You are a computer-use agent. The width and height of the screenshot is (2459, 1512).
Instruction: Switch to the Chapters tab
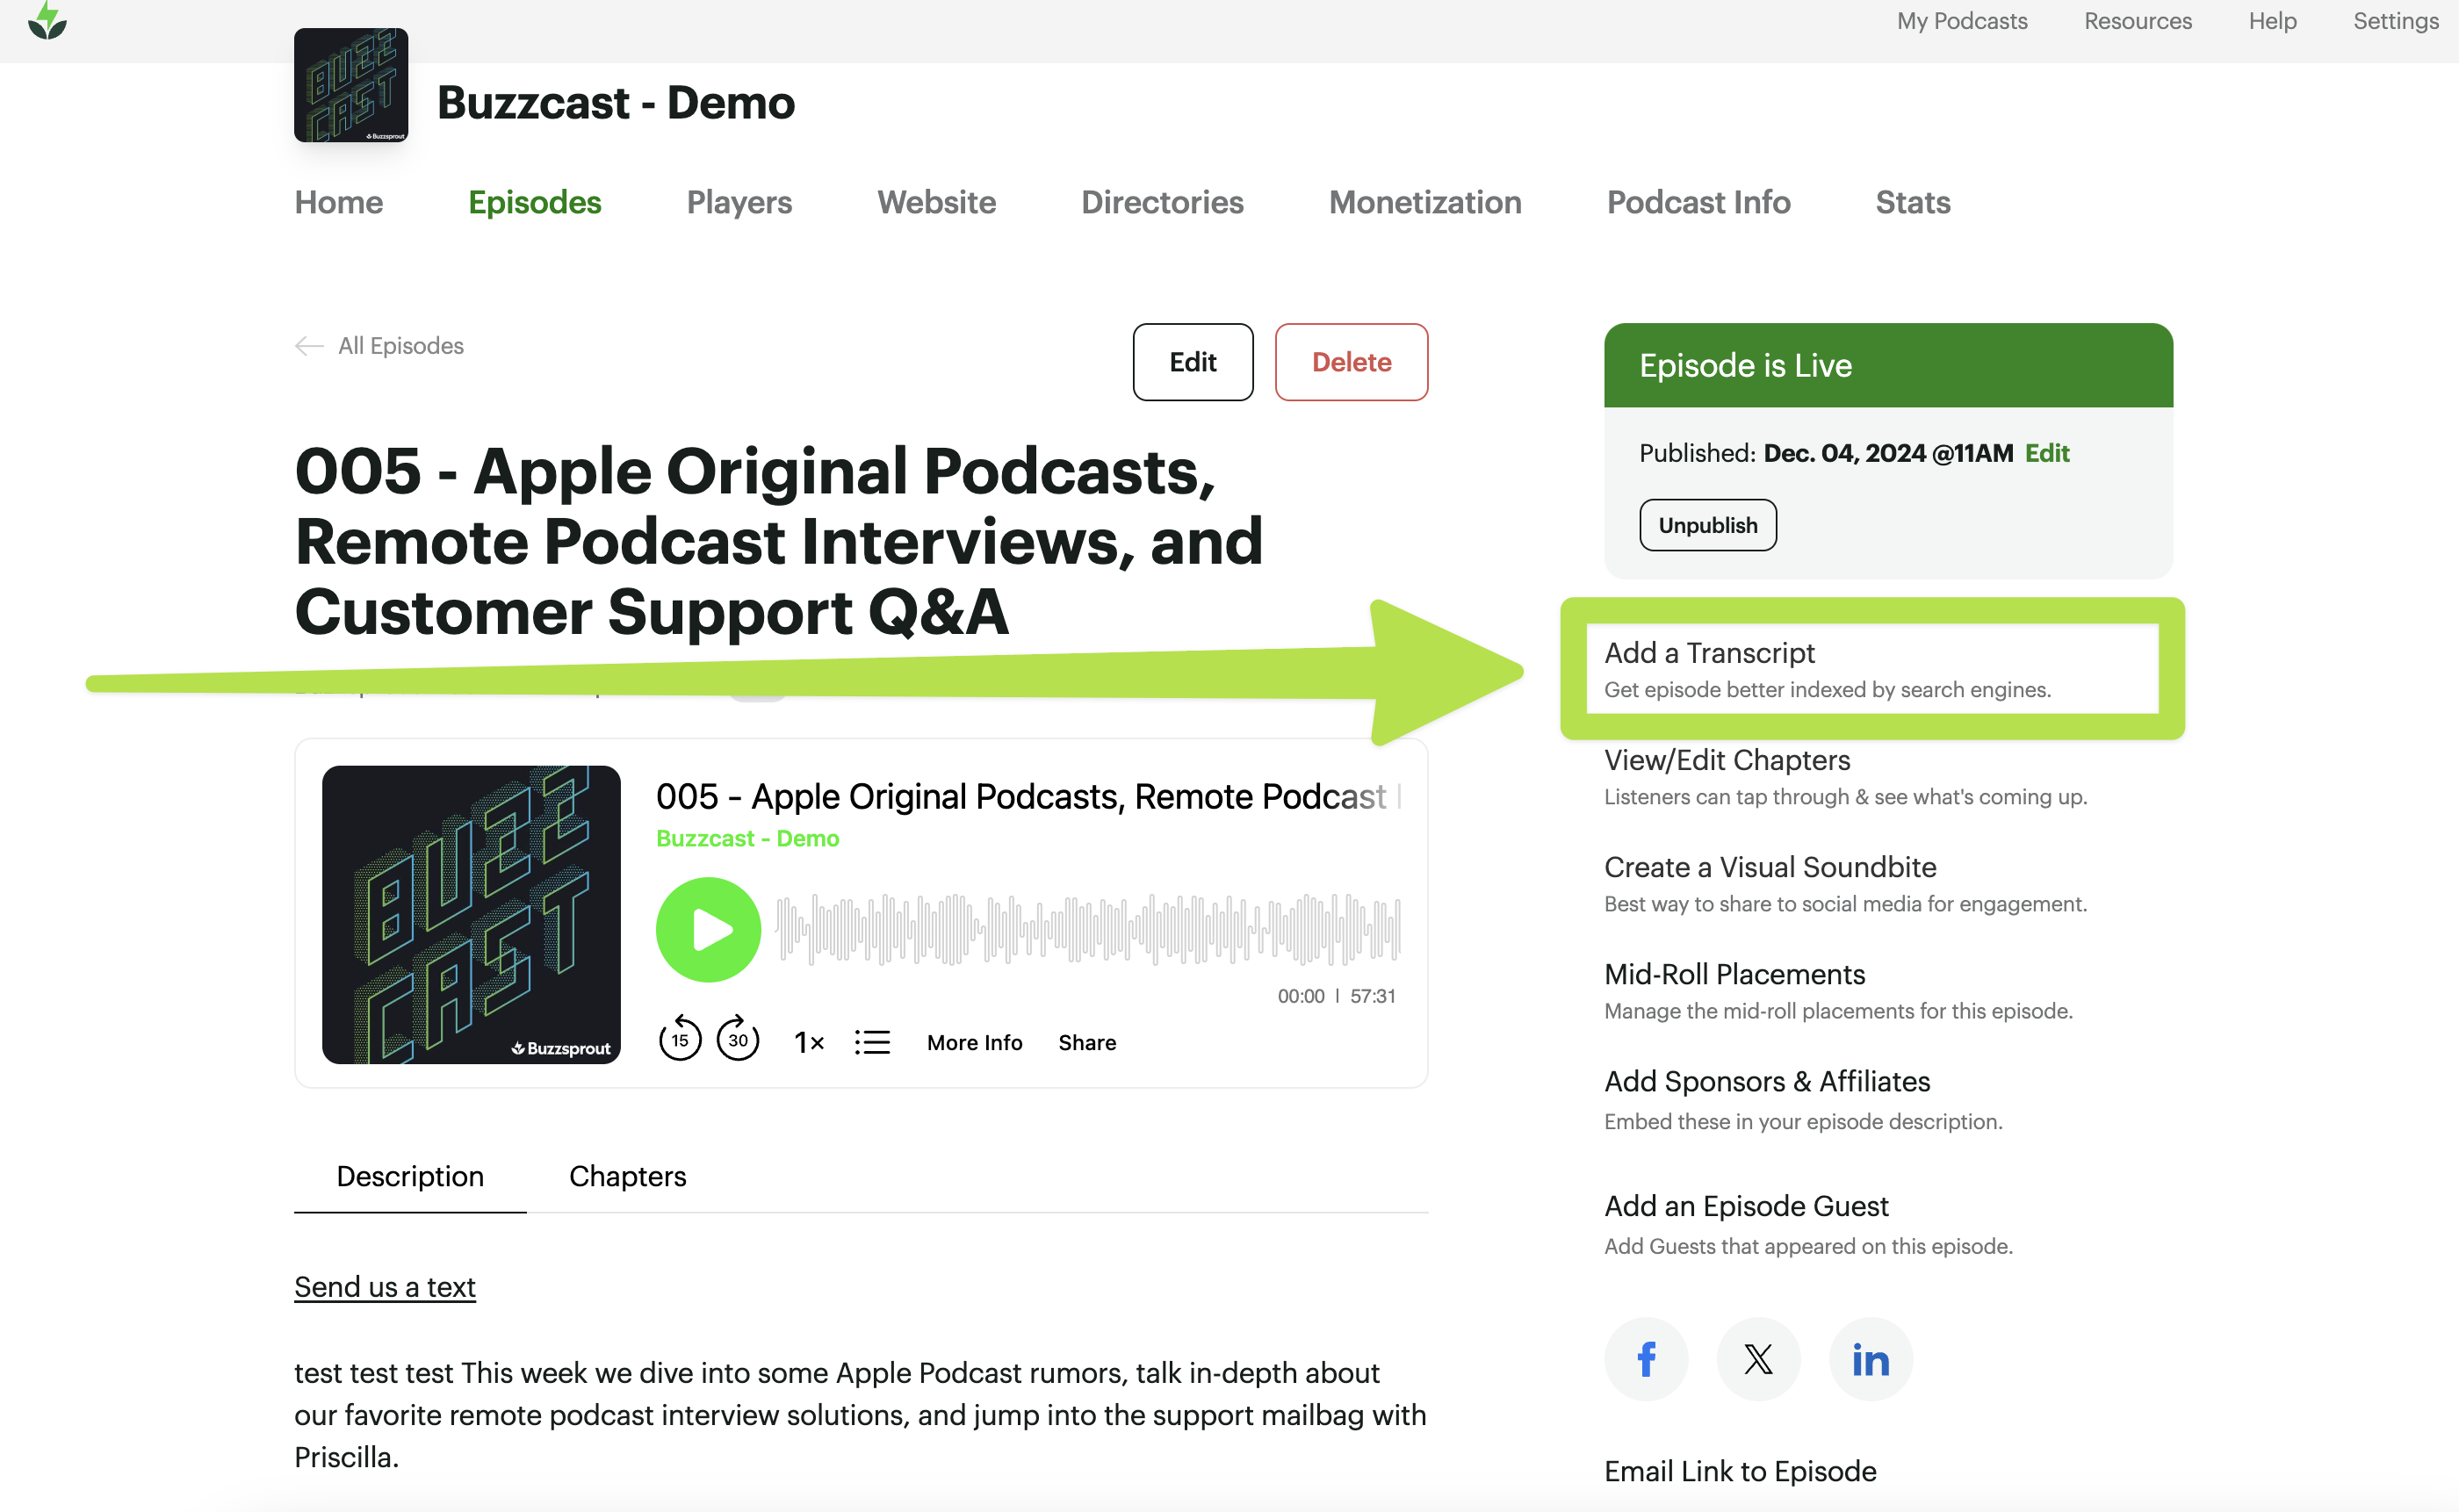(627, 1176)
